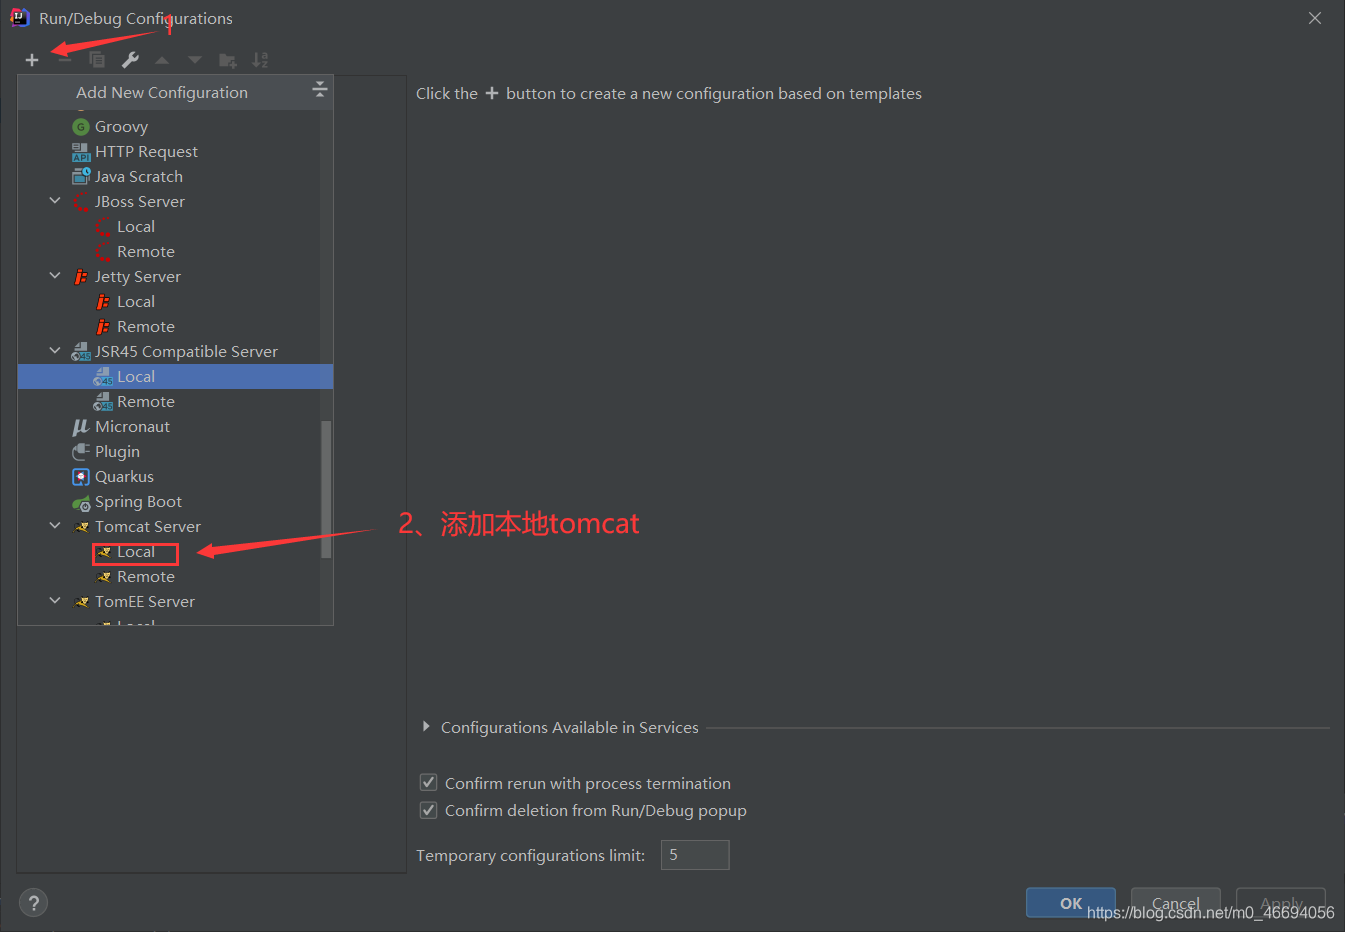This screenshot has width=1345, height=932.
Task: Select Local under Tomcat Server
Action: [x=136, y=552]
